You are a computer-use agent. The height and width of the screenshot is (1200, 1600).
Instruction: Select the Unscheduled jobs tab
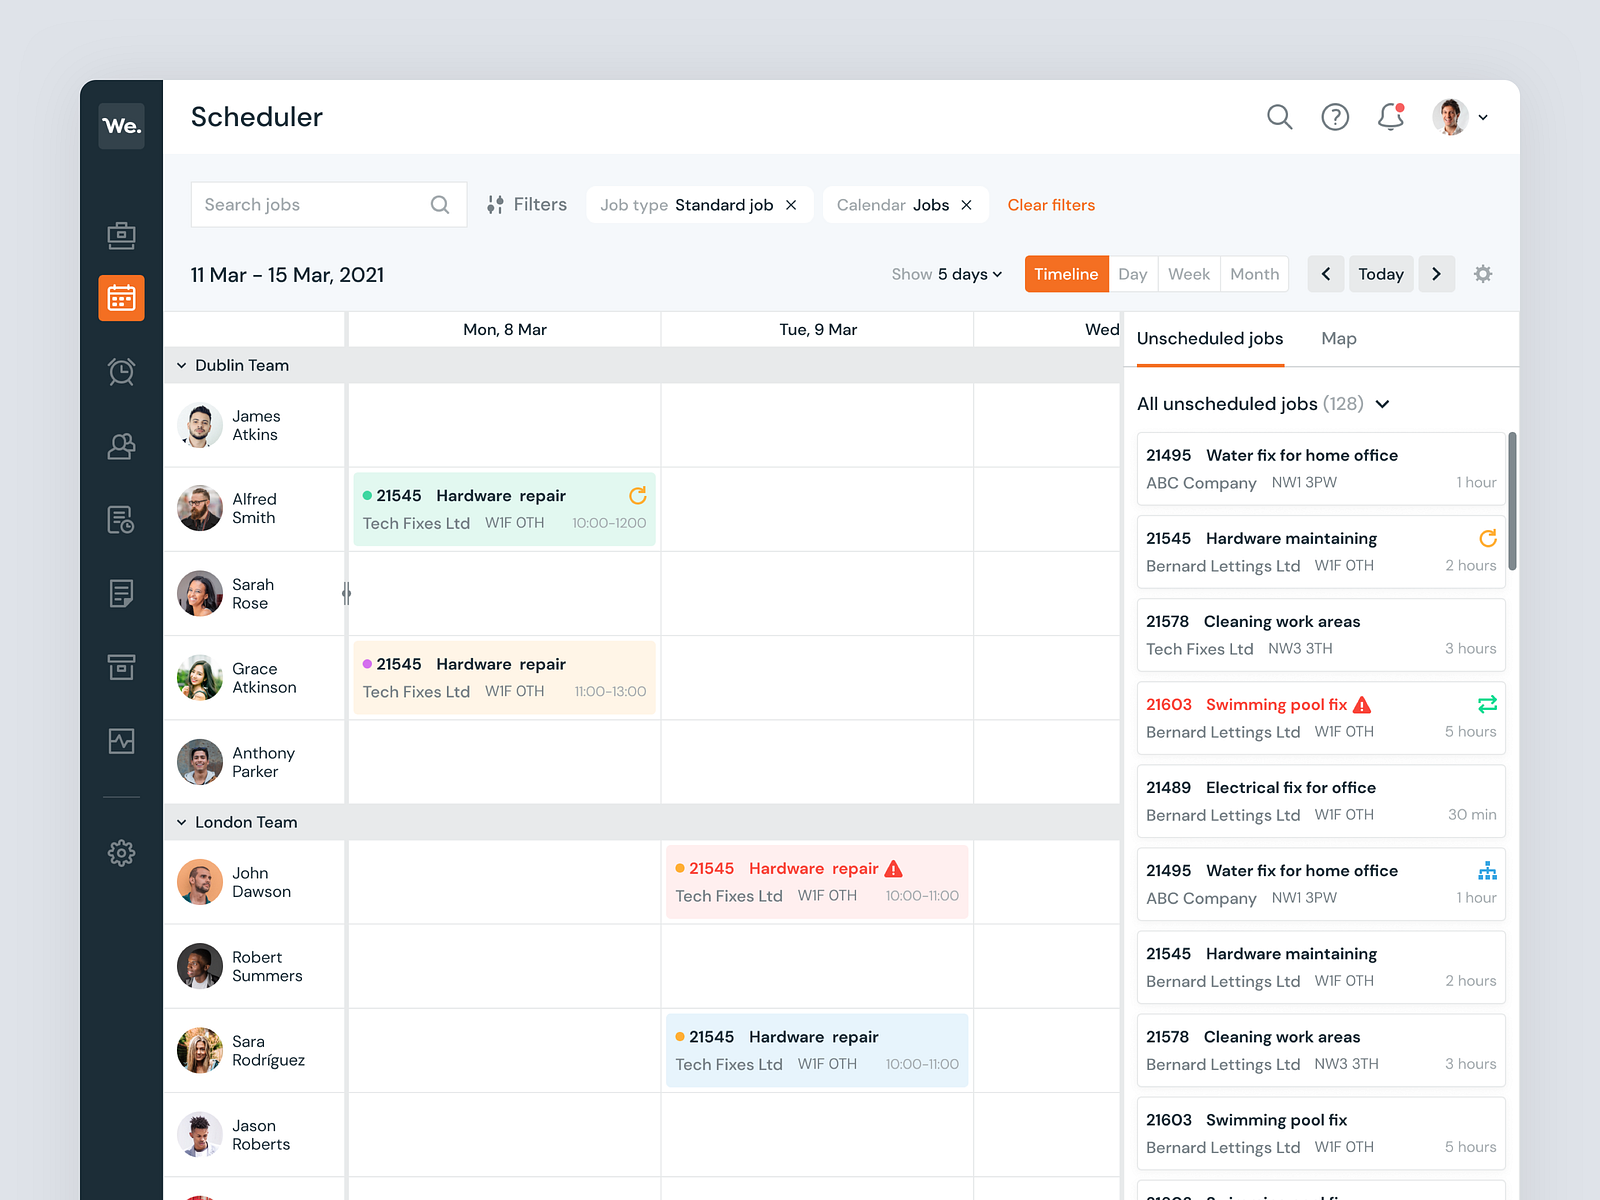click(x=1209, y=338)
